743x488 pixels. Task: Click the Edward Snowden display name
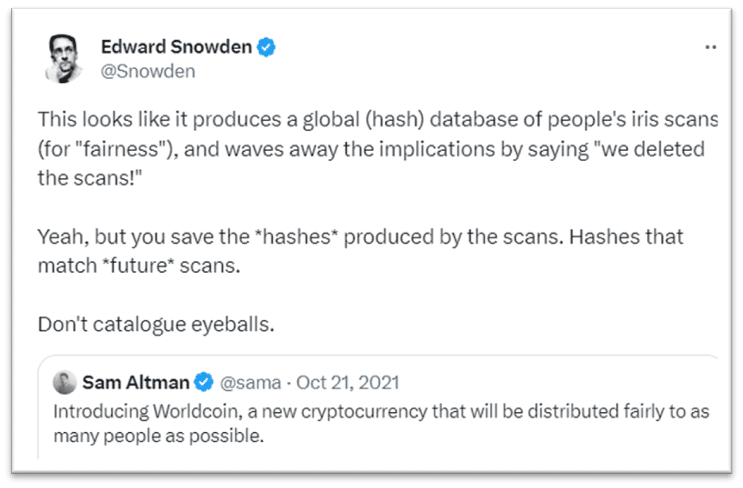[x=176, y=47]
